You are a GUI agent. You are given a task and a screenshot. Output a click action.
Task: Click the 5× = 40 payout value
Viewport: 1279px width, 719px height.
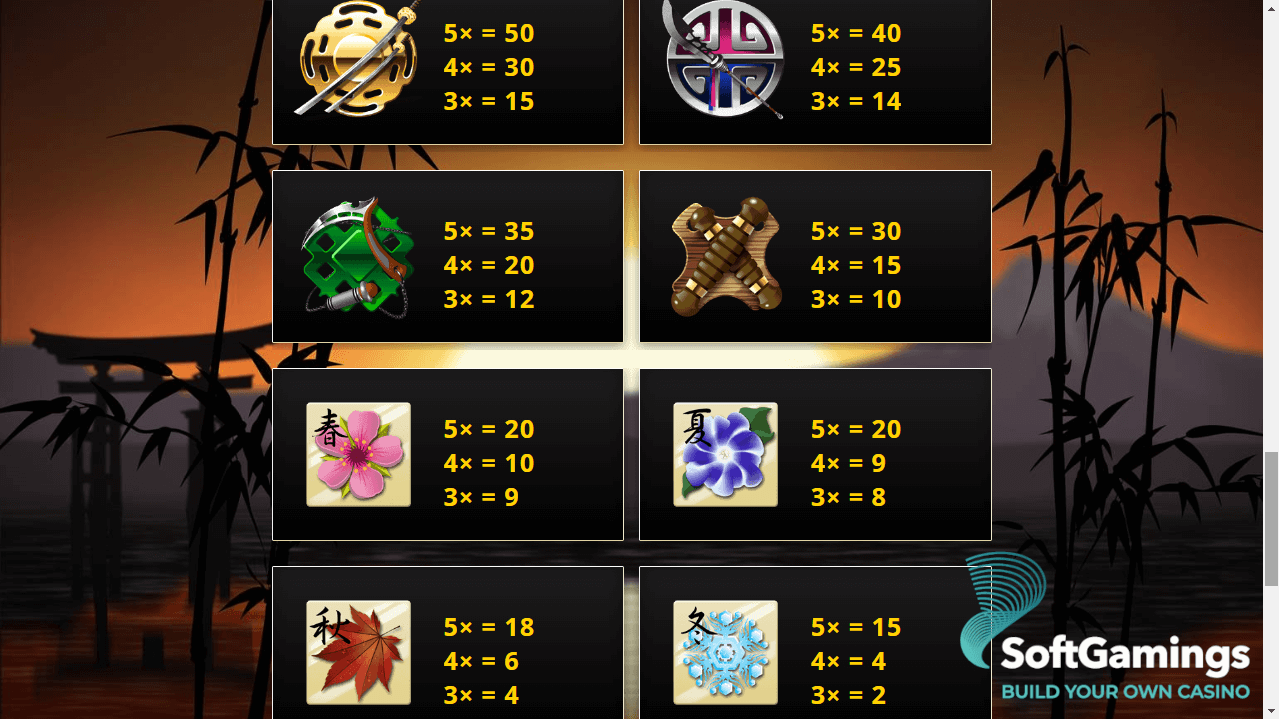[856, 33]
